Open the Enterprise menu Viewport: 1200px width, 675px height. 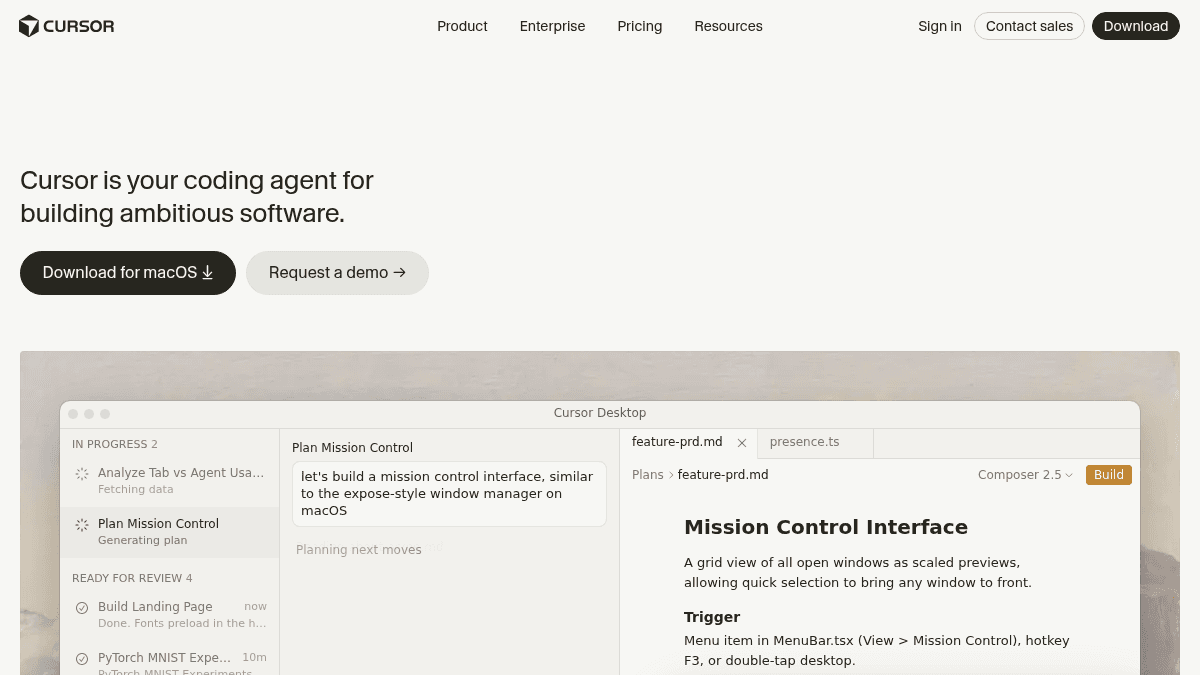(552, 26)
